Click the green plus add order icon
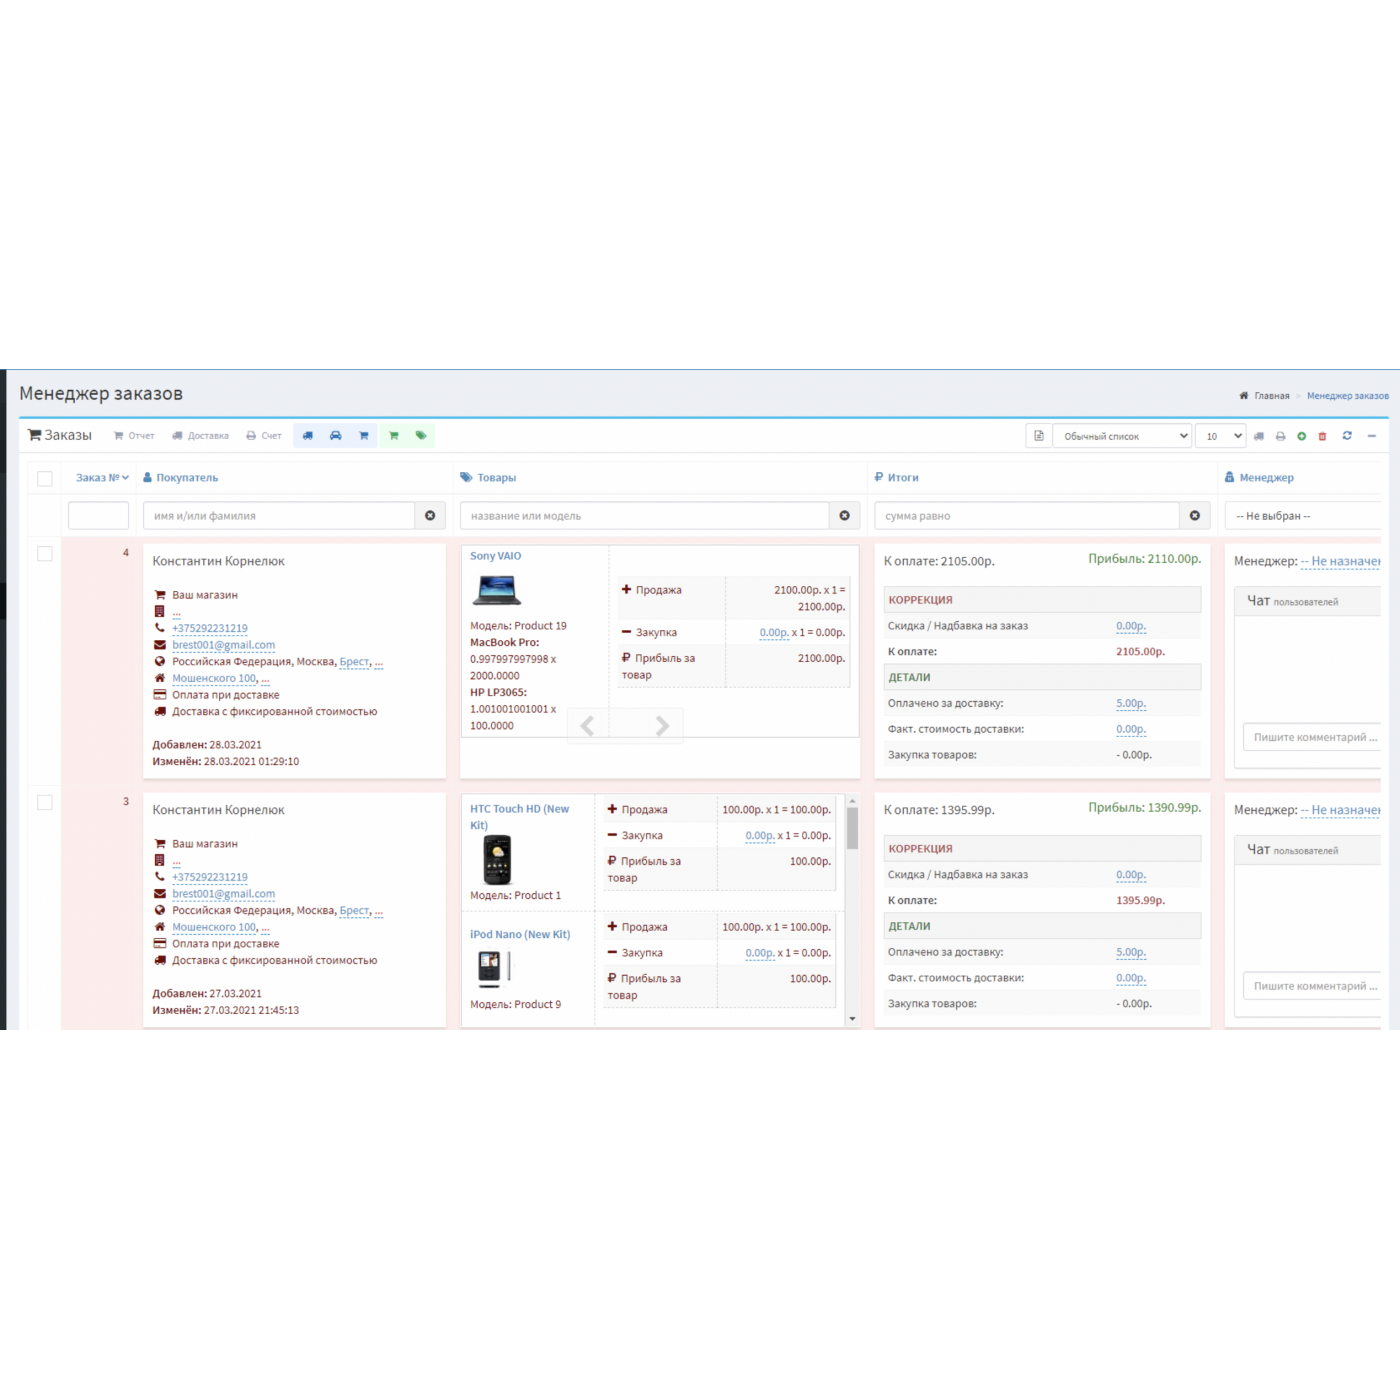 (x=1301, y=436)
